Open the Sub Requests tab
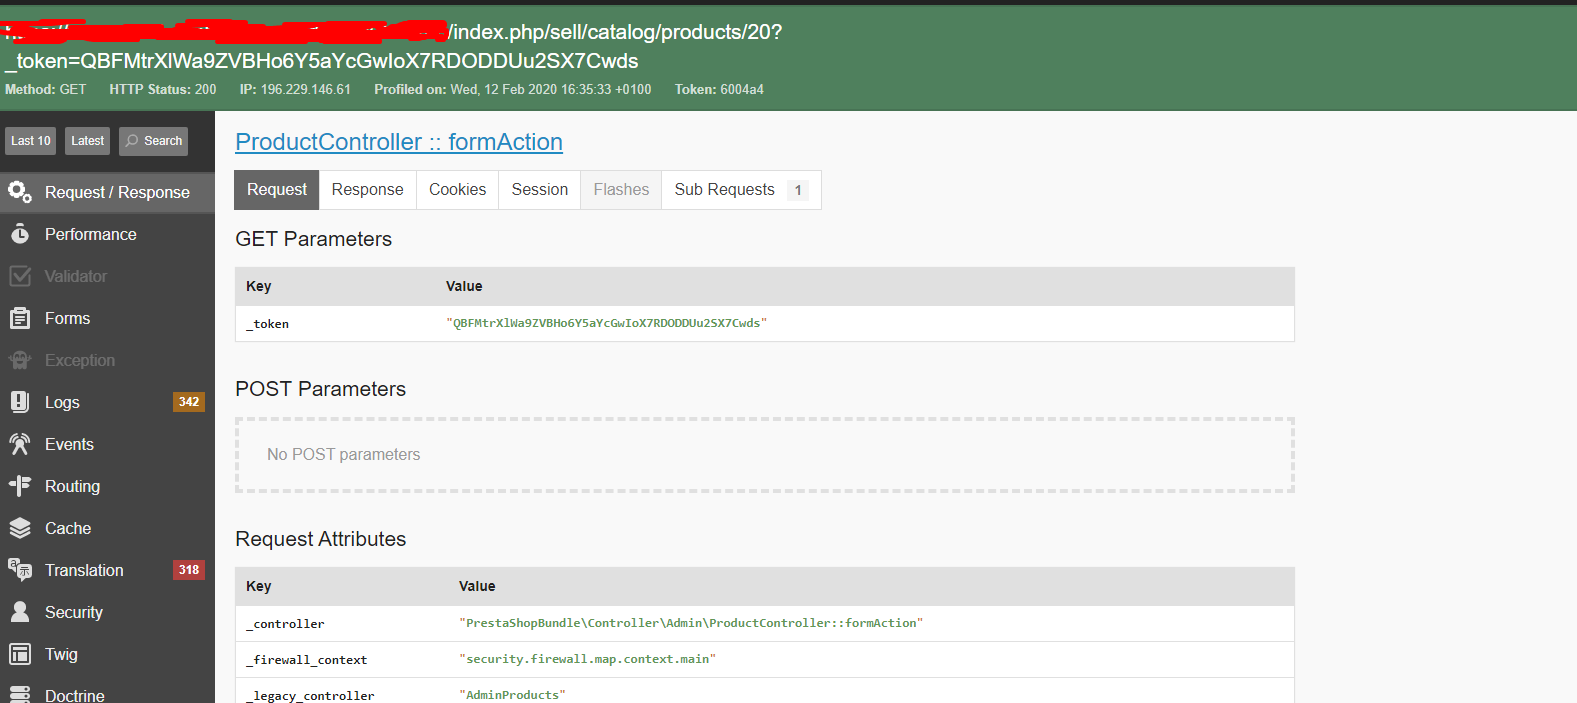Viewport: 1577px width, 703px height. (x=741, y=190)
